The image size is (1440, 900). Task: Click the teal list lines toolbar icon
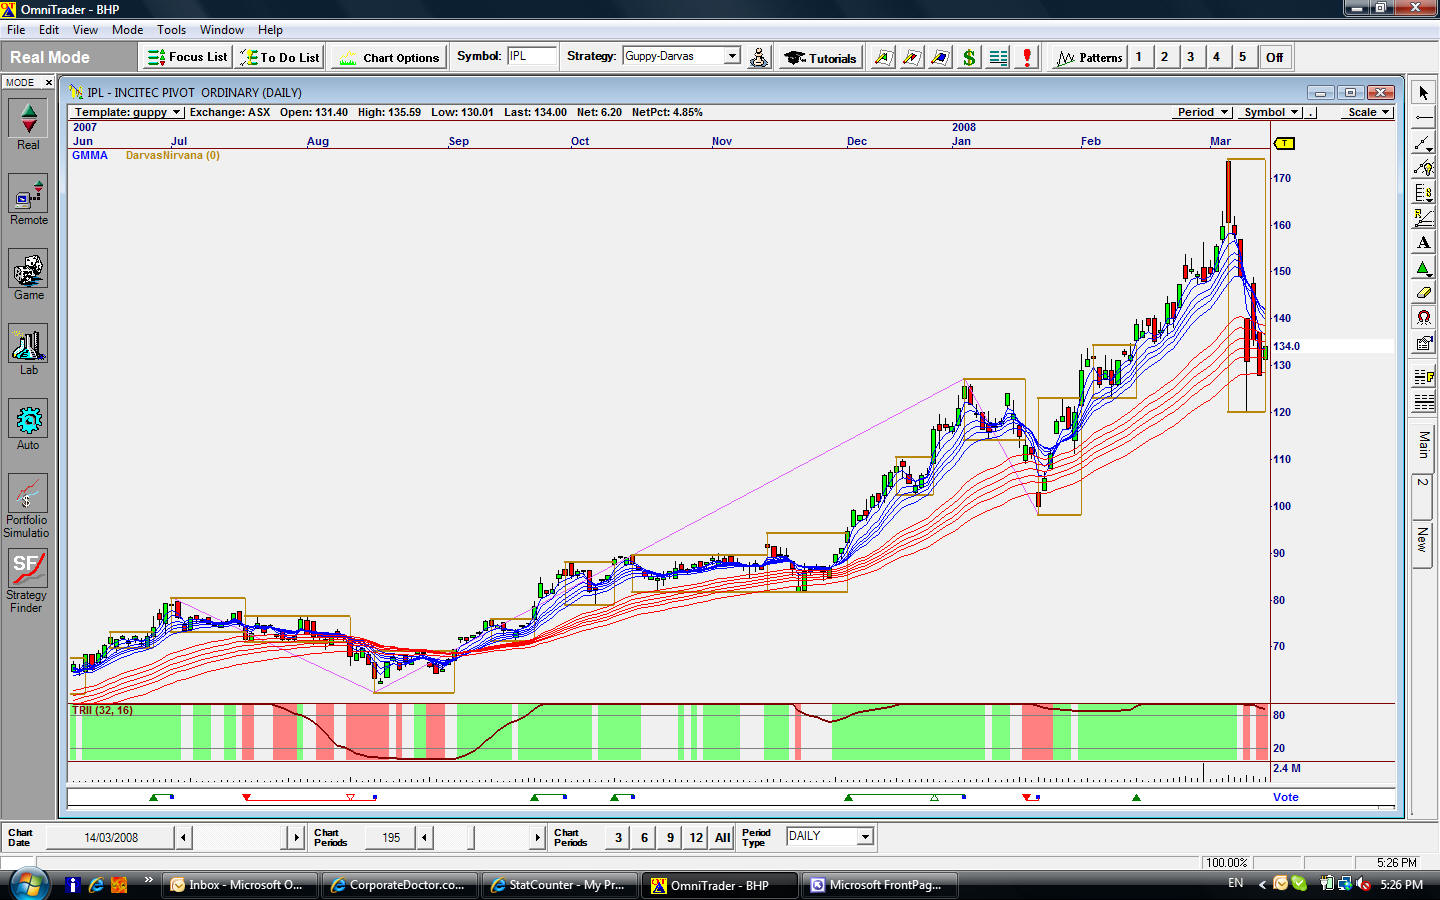998,57
